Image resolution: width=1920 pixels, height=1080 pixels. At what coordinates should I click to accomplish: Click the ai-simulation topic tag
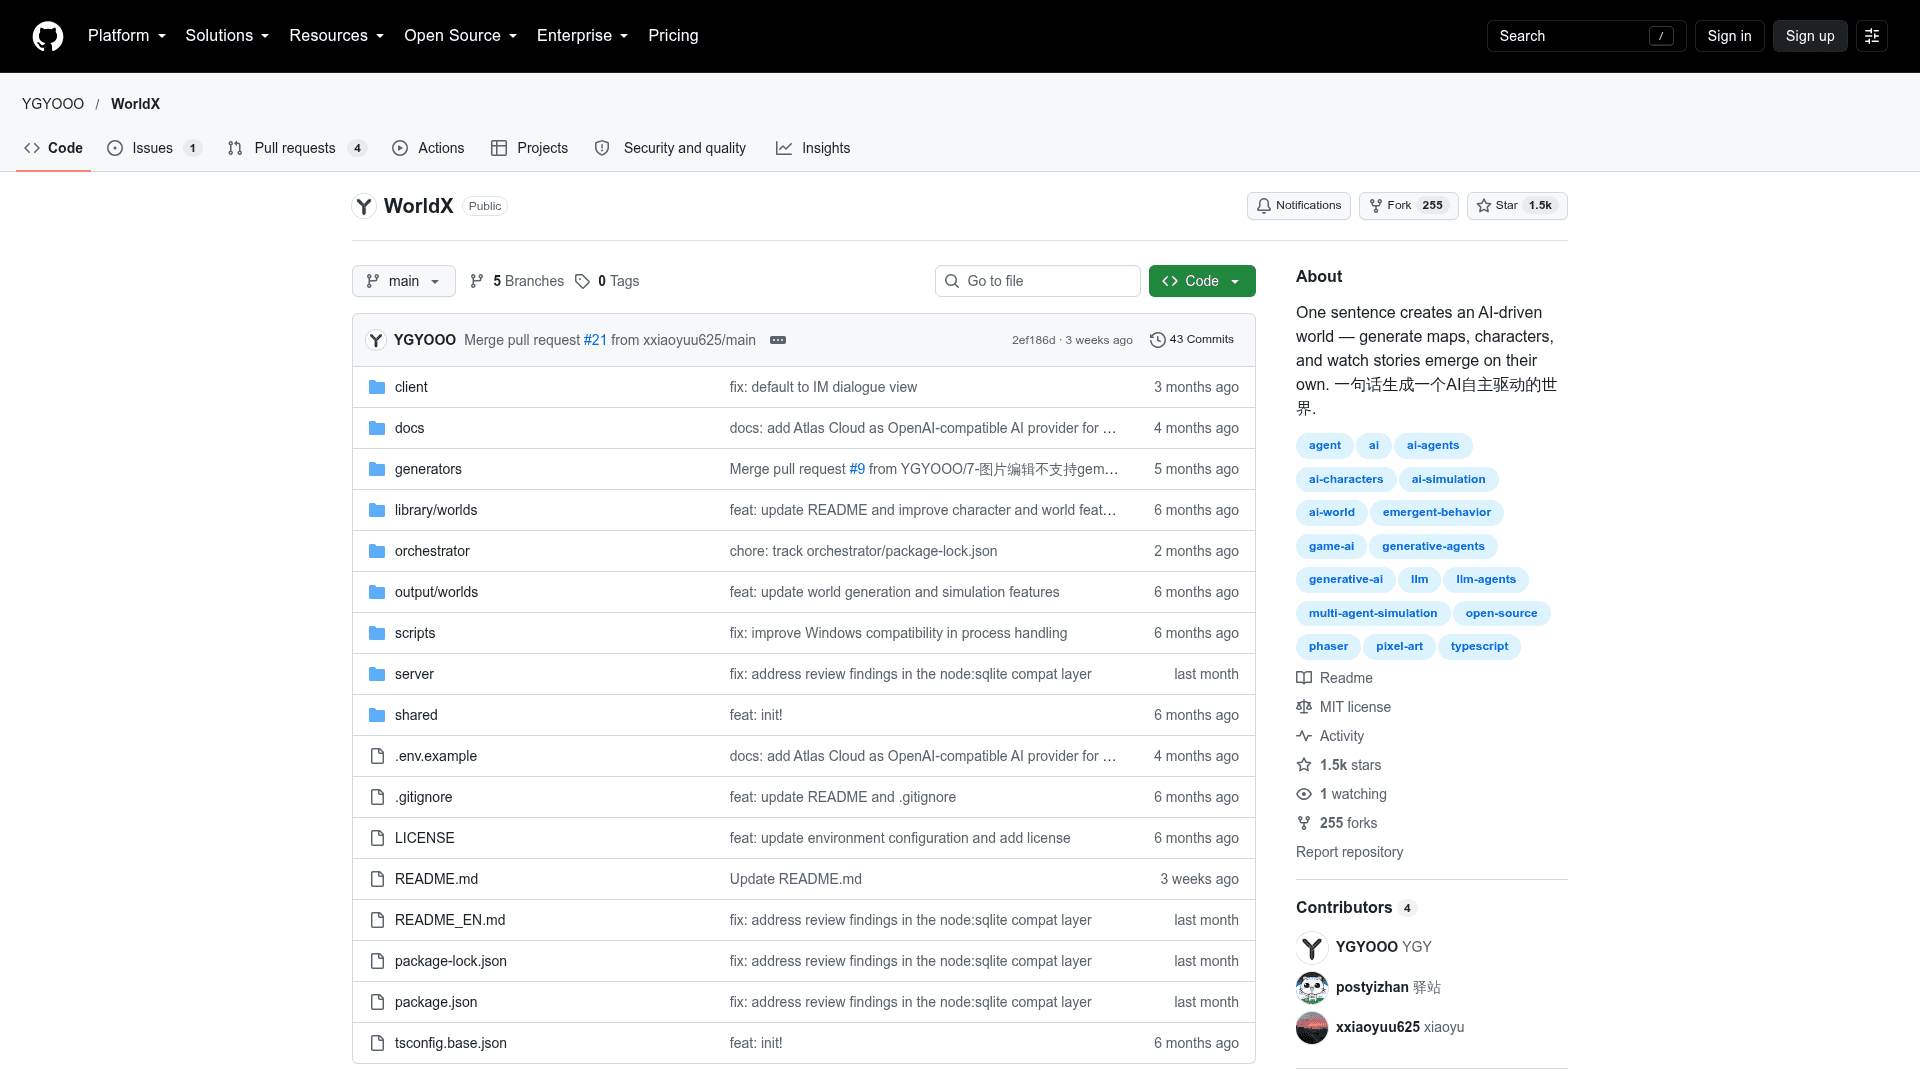[x=1448, y=480]
